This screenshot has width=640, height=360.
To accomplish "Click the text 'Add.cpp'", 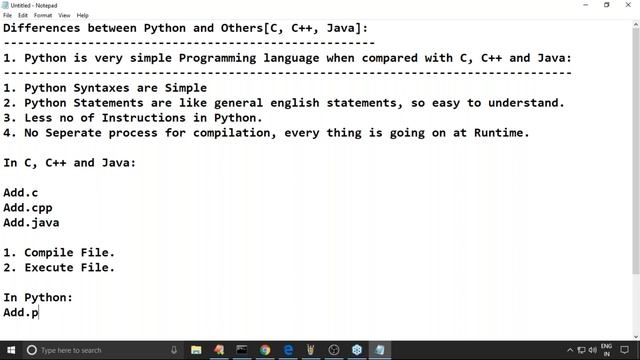I will coord(28,208).
